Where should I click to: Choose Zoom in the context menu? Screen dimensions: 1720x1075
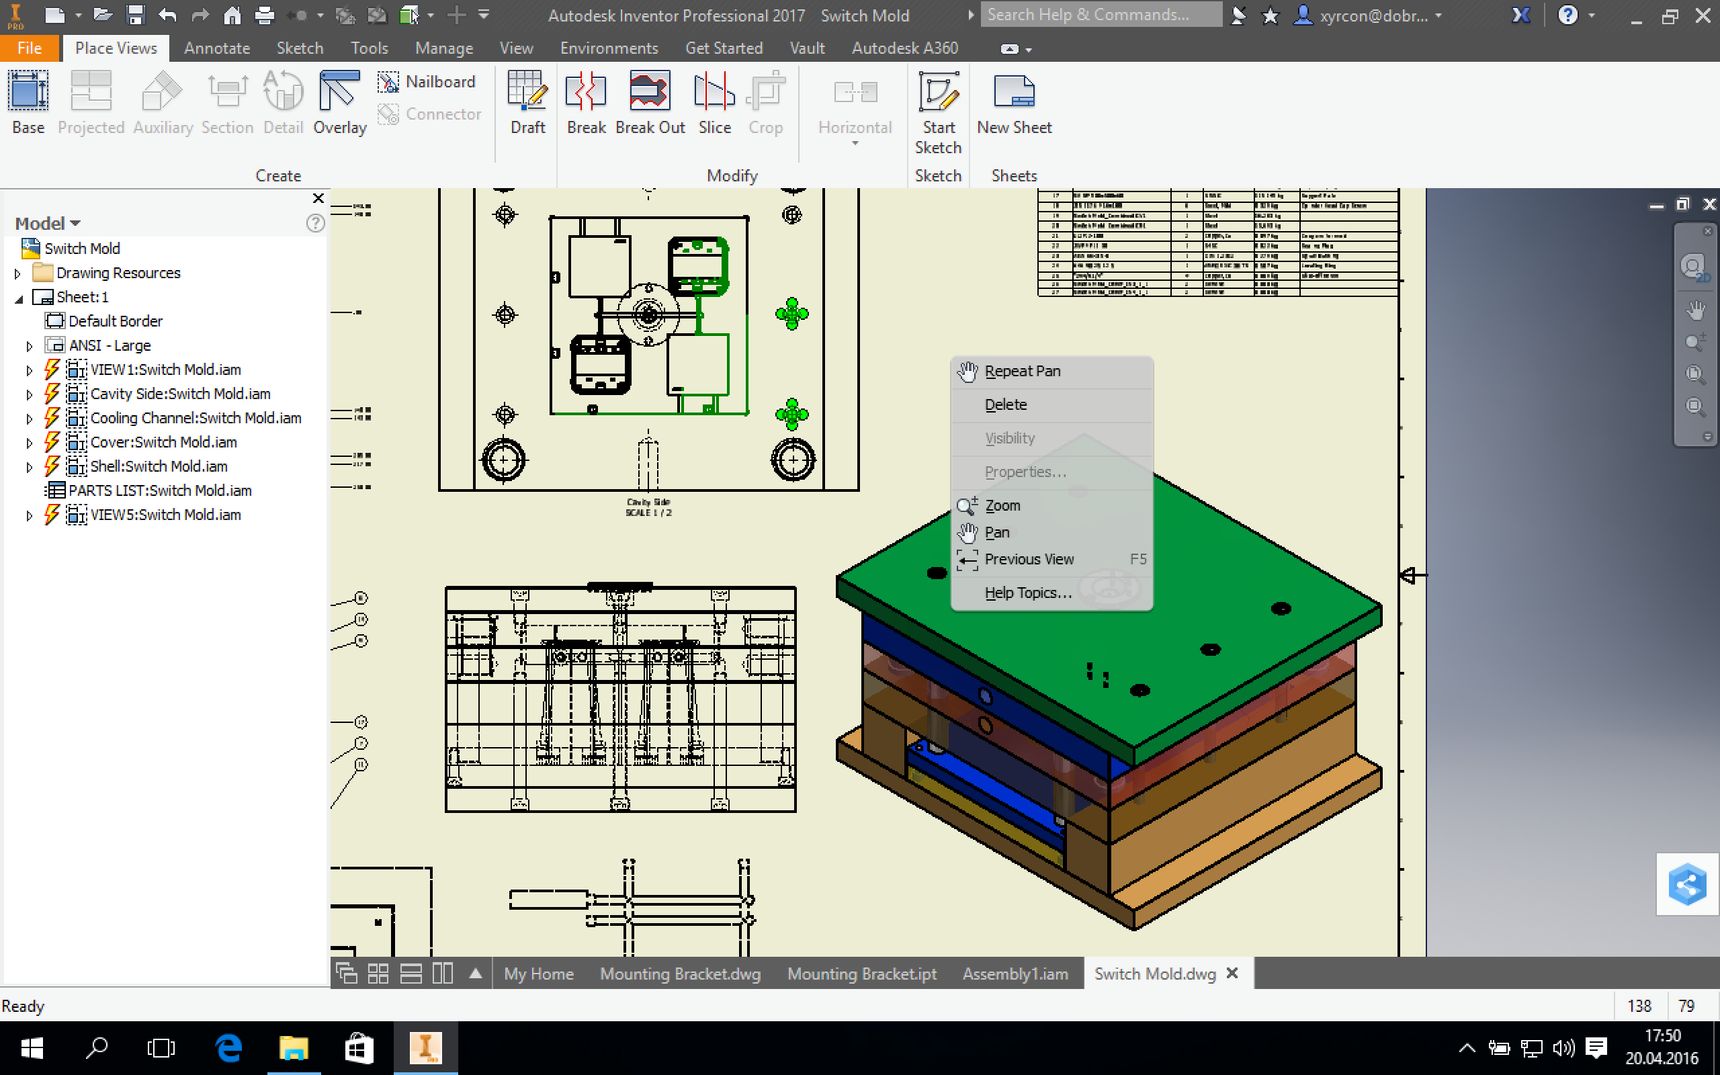(1051, 505)
